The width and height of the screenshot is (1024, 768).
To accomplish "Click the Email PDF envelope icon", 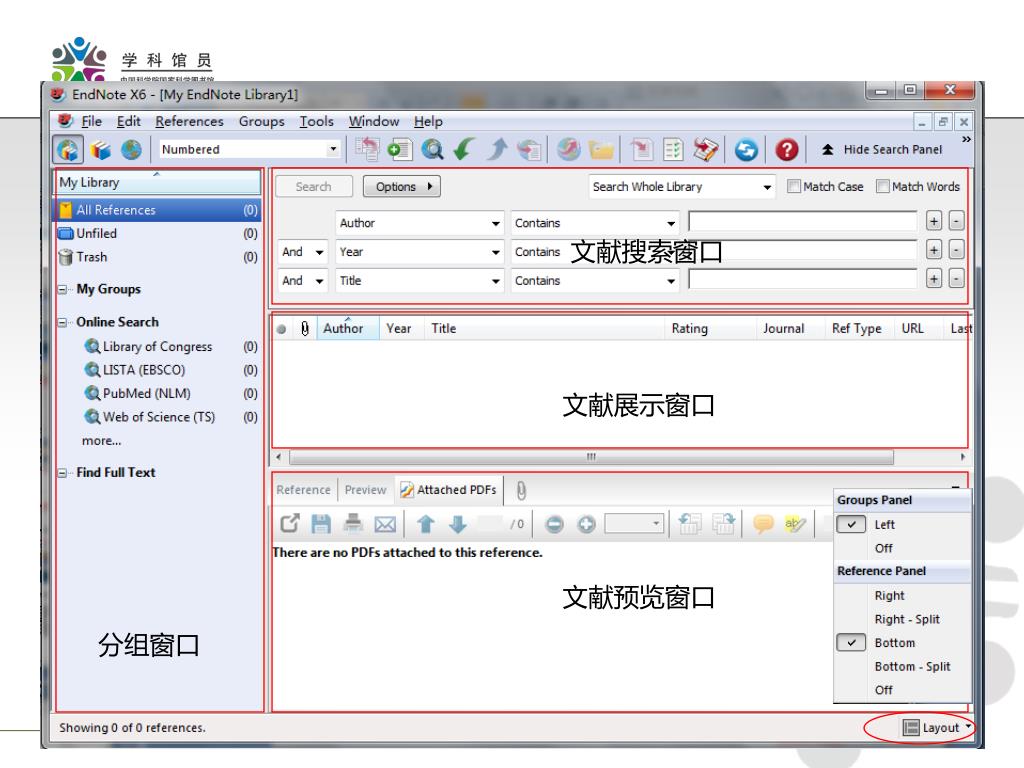I will [385, 524].
